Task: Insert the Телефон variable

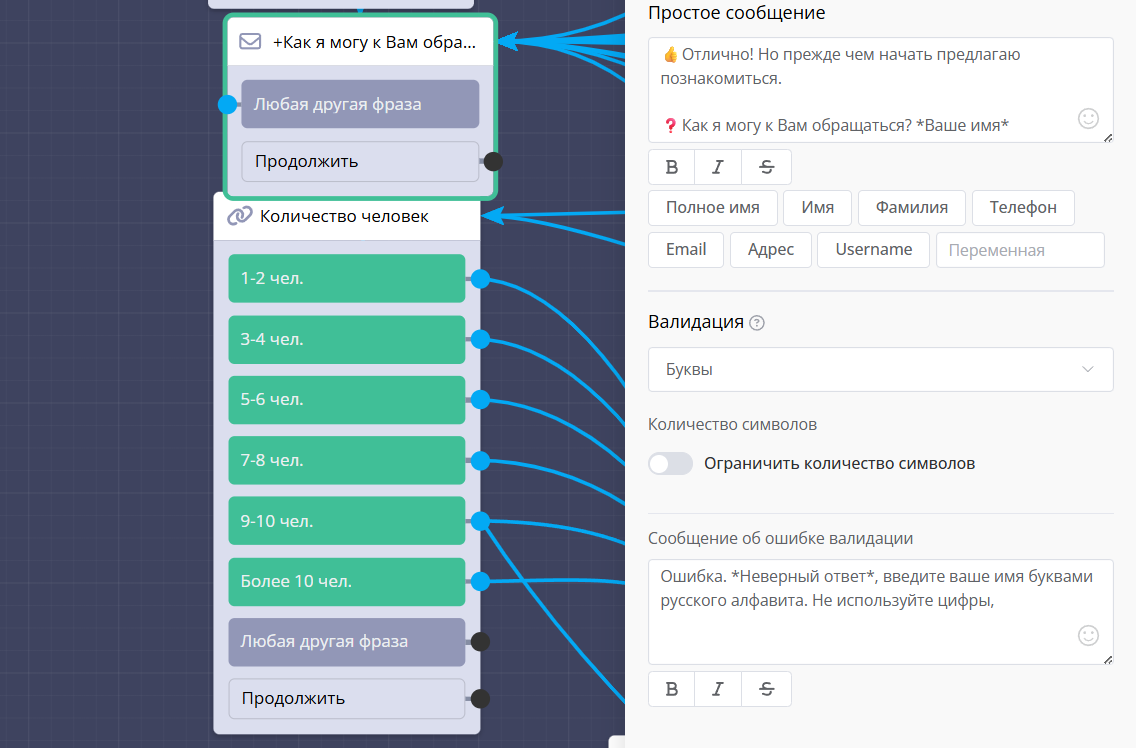Action: 1023,208
